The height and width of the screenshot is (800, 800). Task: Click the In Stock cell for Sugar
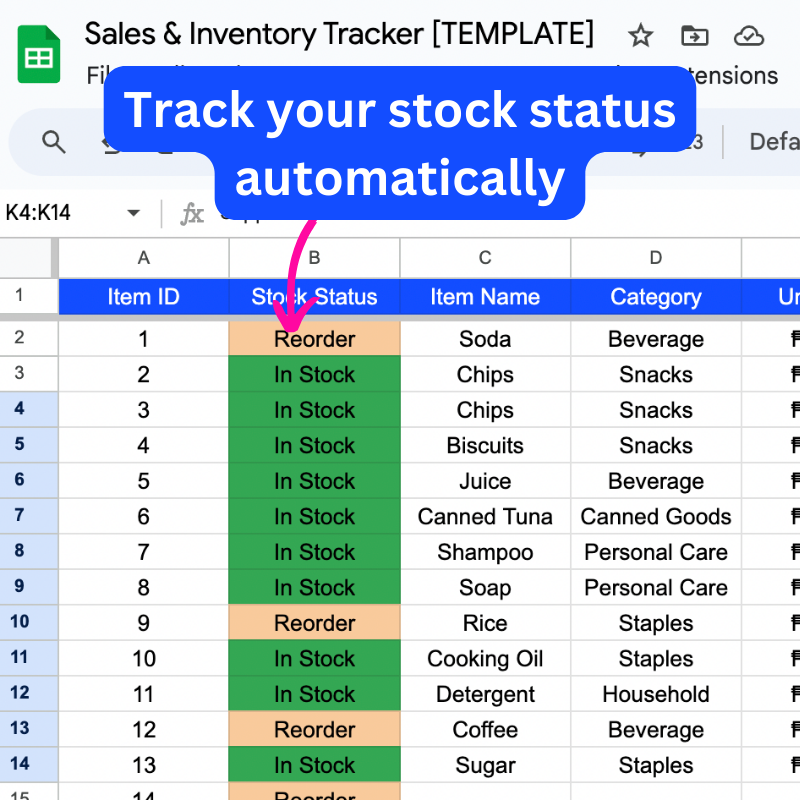pyautogui.click(x=314, y=765)
